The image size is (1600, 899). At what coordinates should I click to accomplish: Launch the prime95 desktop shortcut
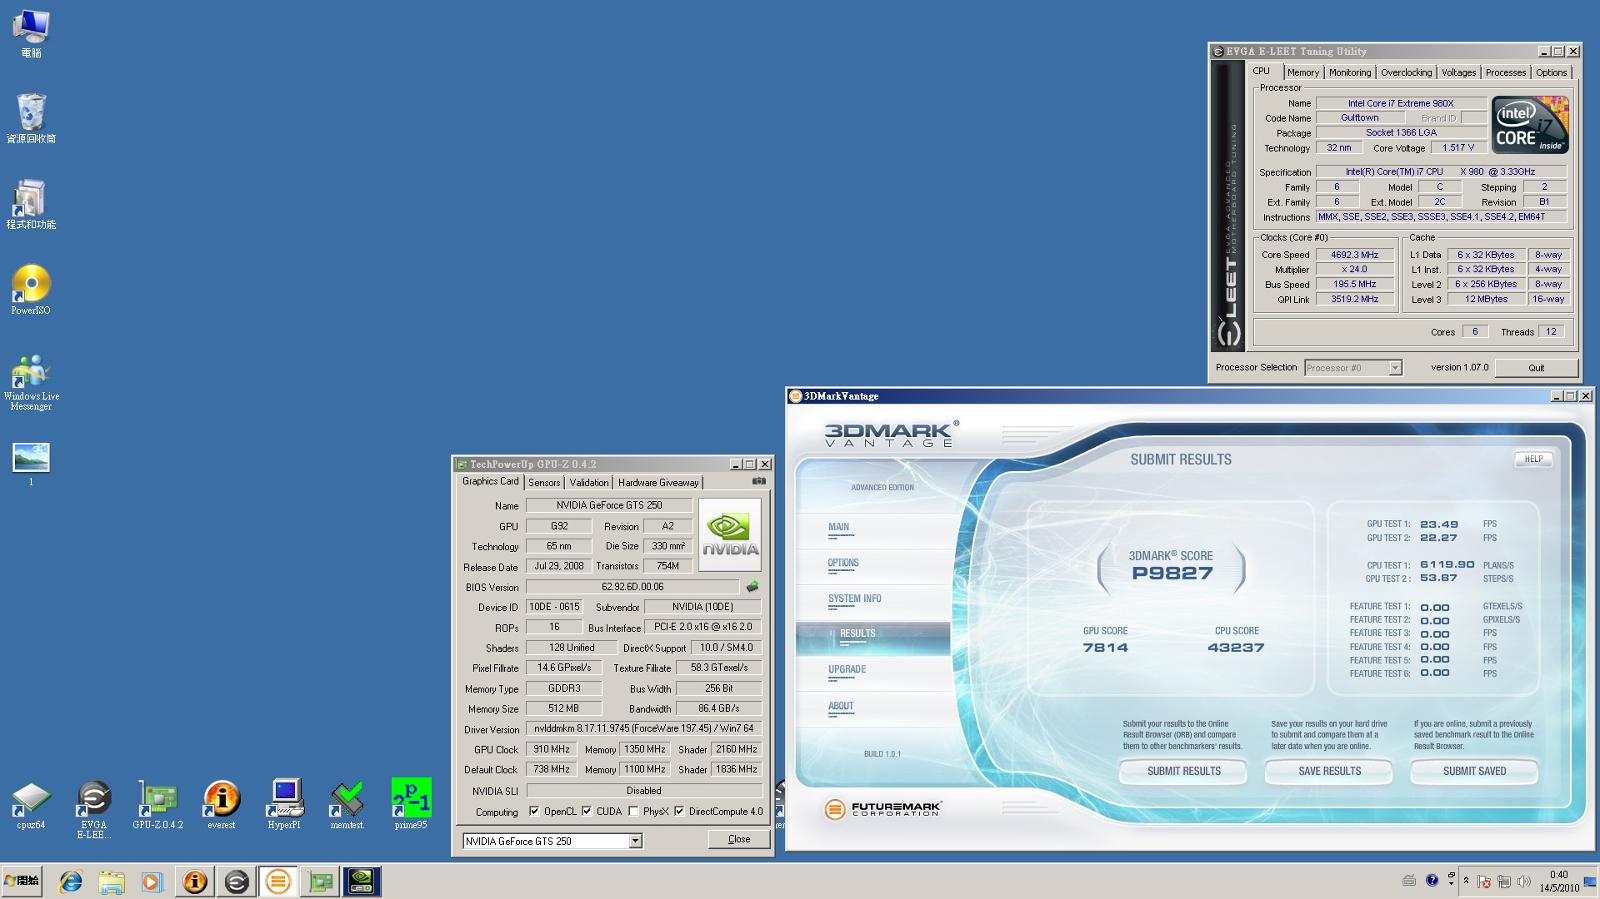click(x=411, y=804)
